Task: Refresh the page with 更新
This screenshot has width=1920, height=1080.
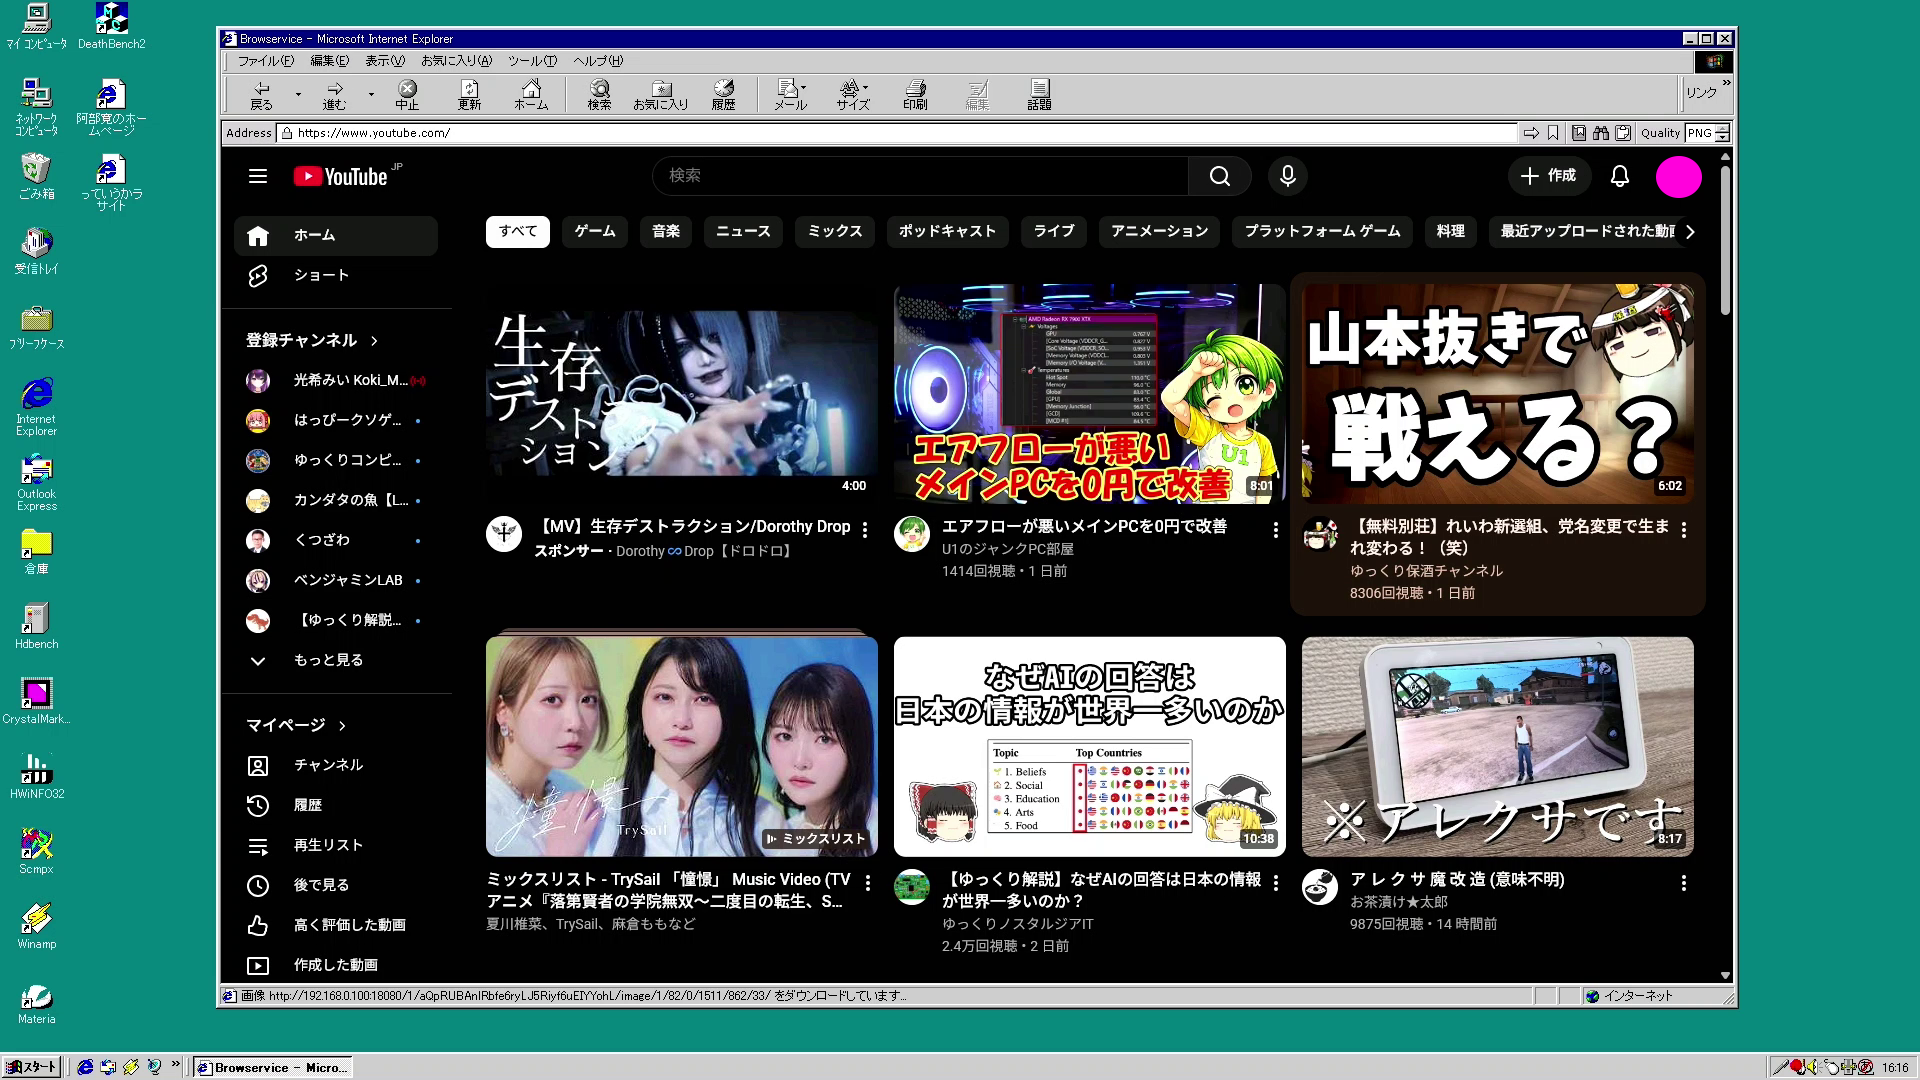Action: [469, 95]
